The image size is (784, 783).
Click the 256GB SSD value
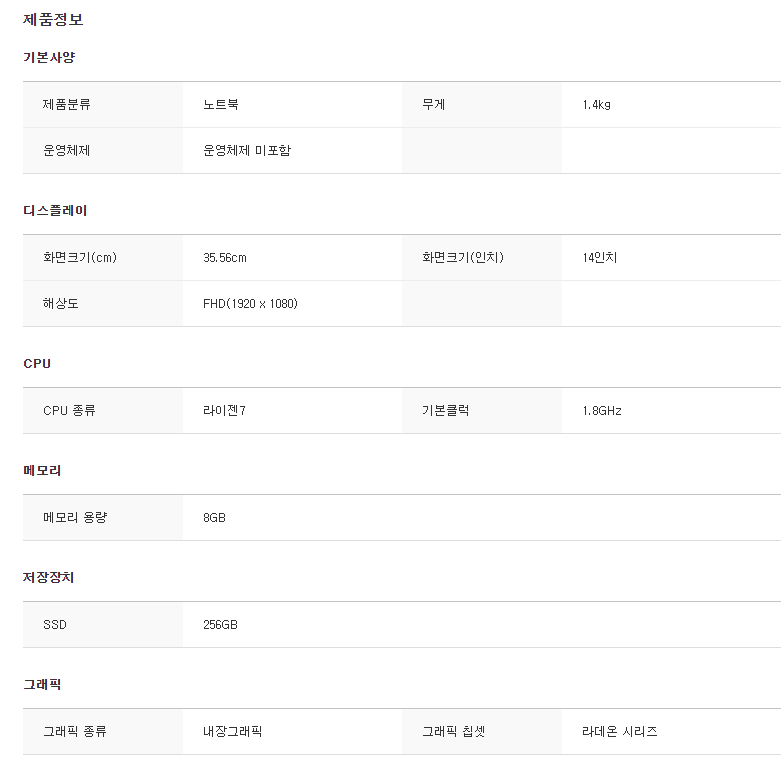click(x=220, y=624)
